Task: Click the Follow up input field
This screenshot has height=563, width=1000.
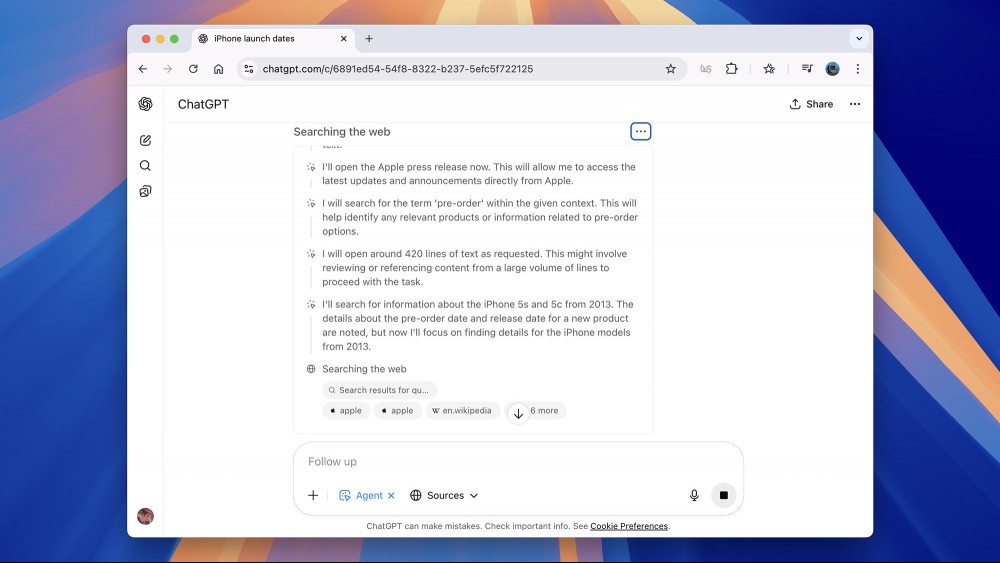Action: 518,462
